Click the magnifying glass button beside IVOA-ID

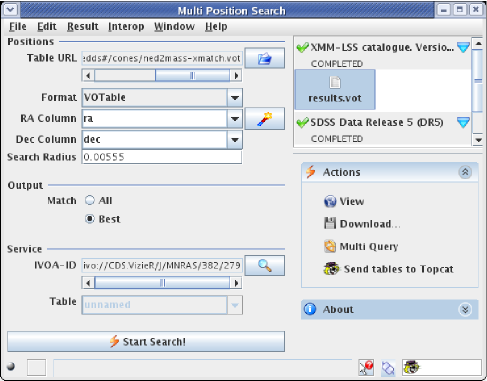[265, 265]
